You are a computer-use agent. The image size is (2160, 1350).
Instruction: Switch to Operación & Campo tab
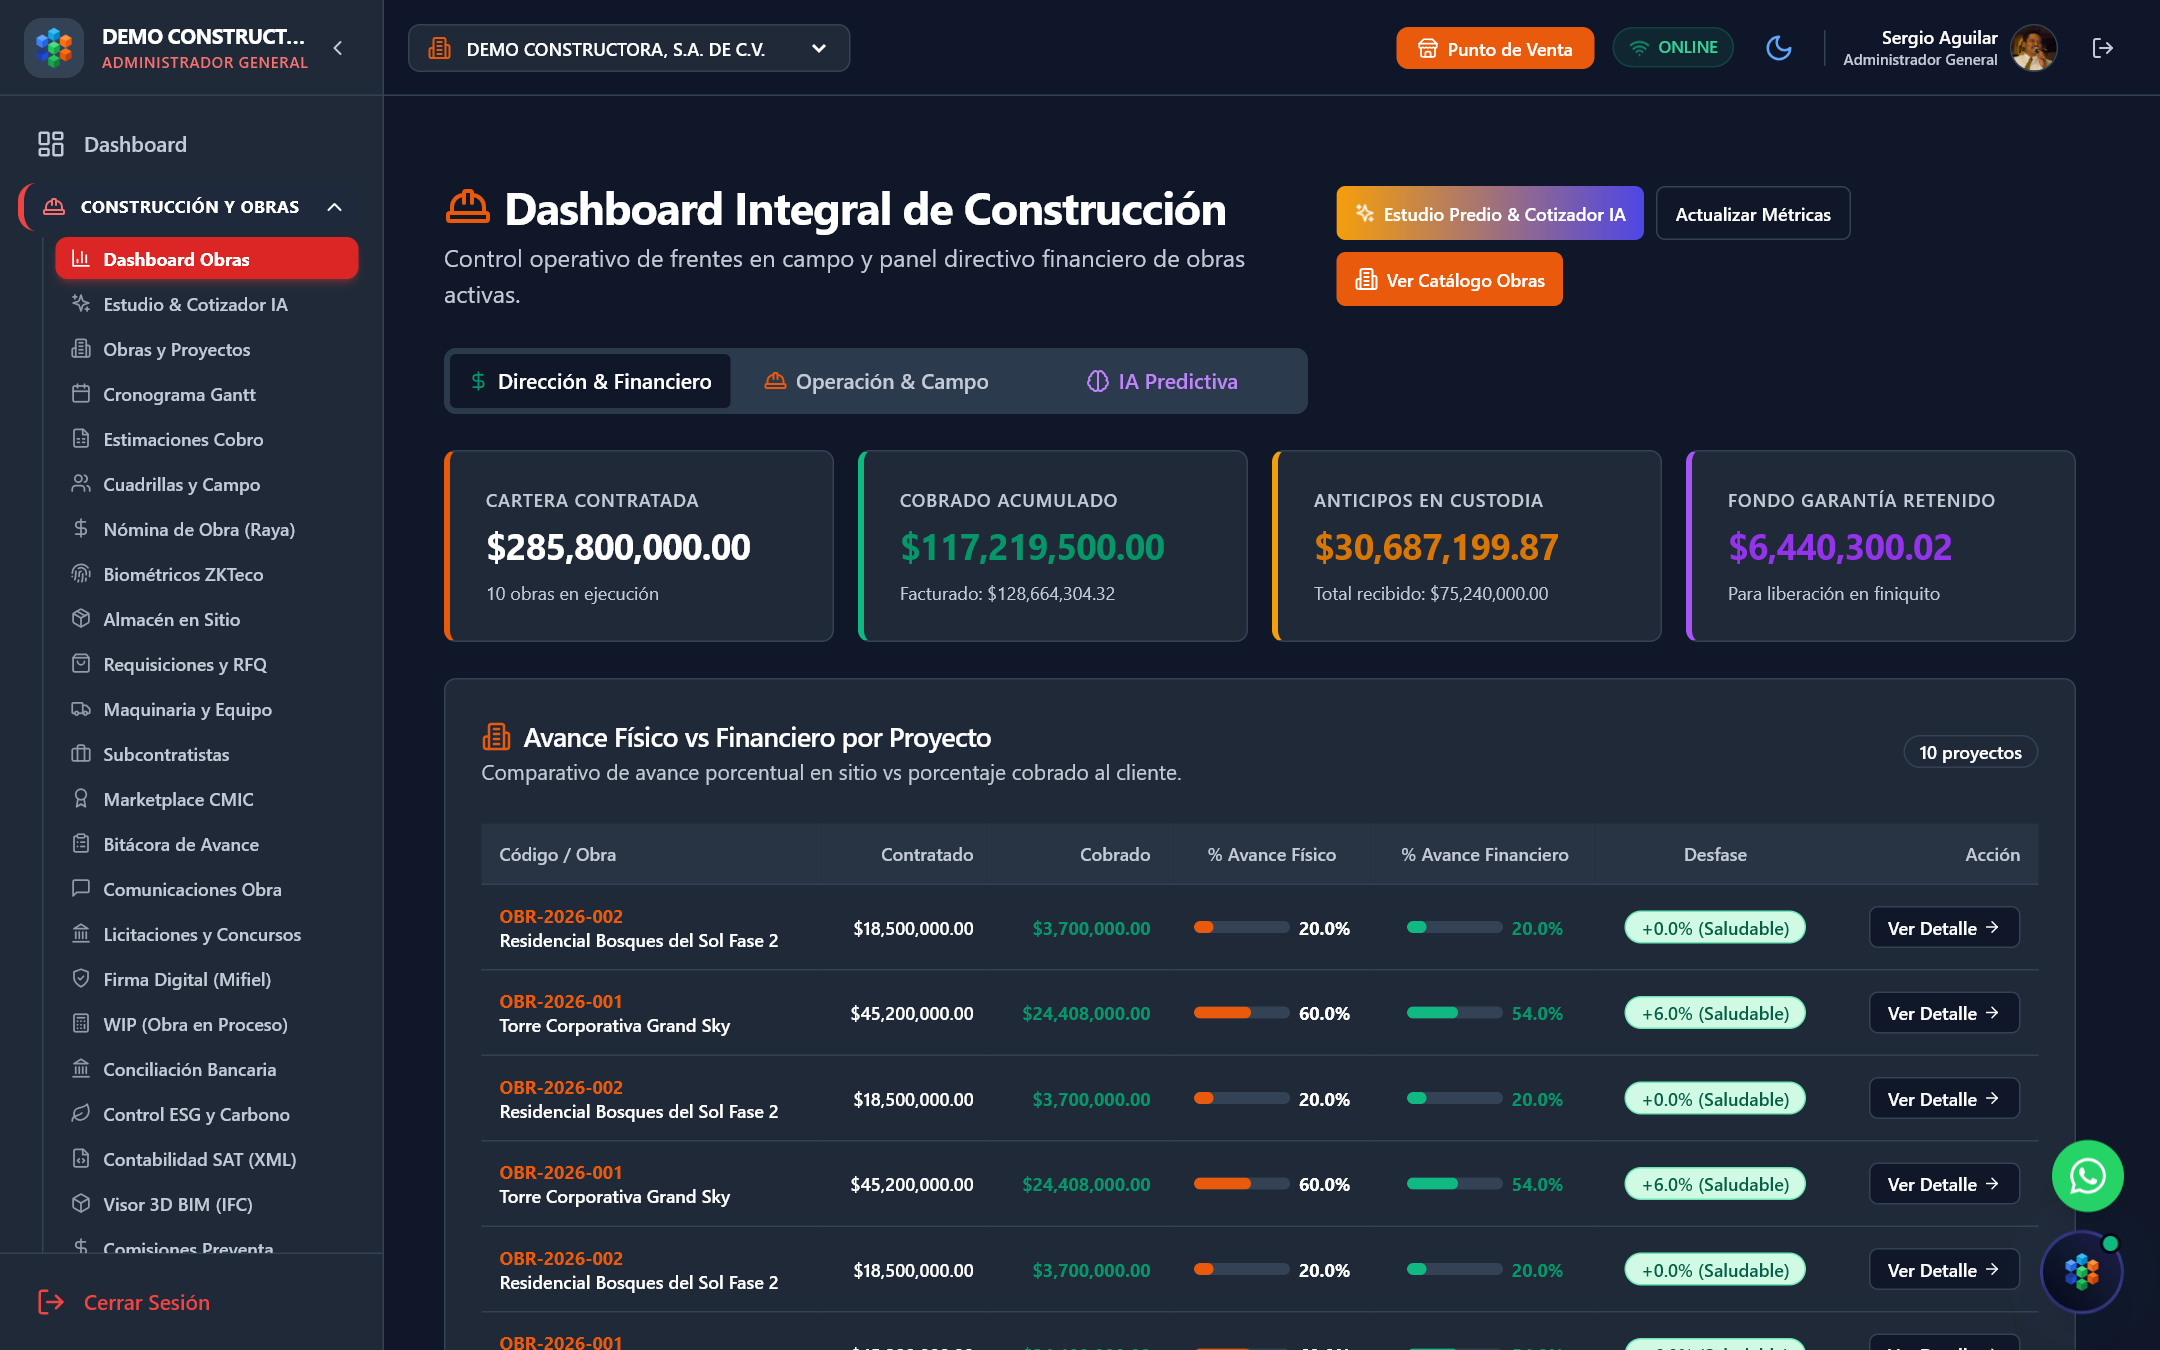pyautogui.click(x=876, y=381)
